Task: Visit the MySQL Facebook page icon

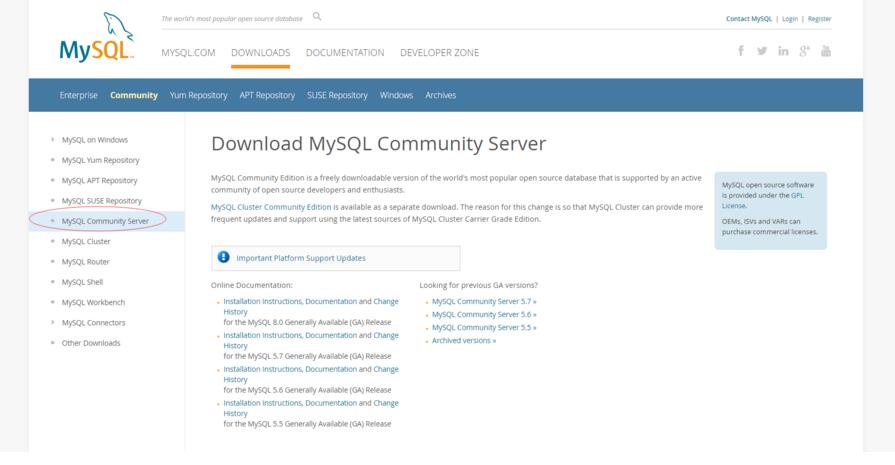Action: click(x=741, y=52)
